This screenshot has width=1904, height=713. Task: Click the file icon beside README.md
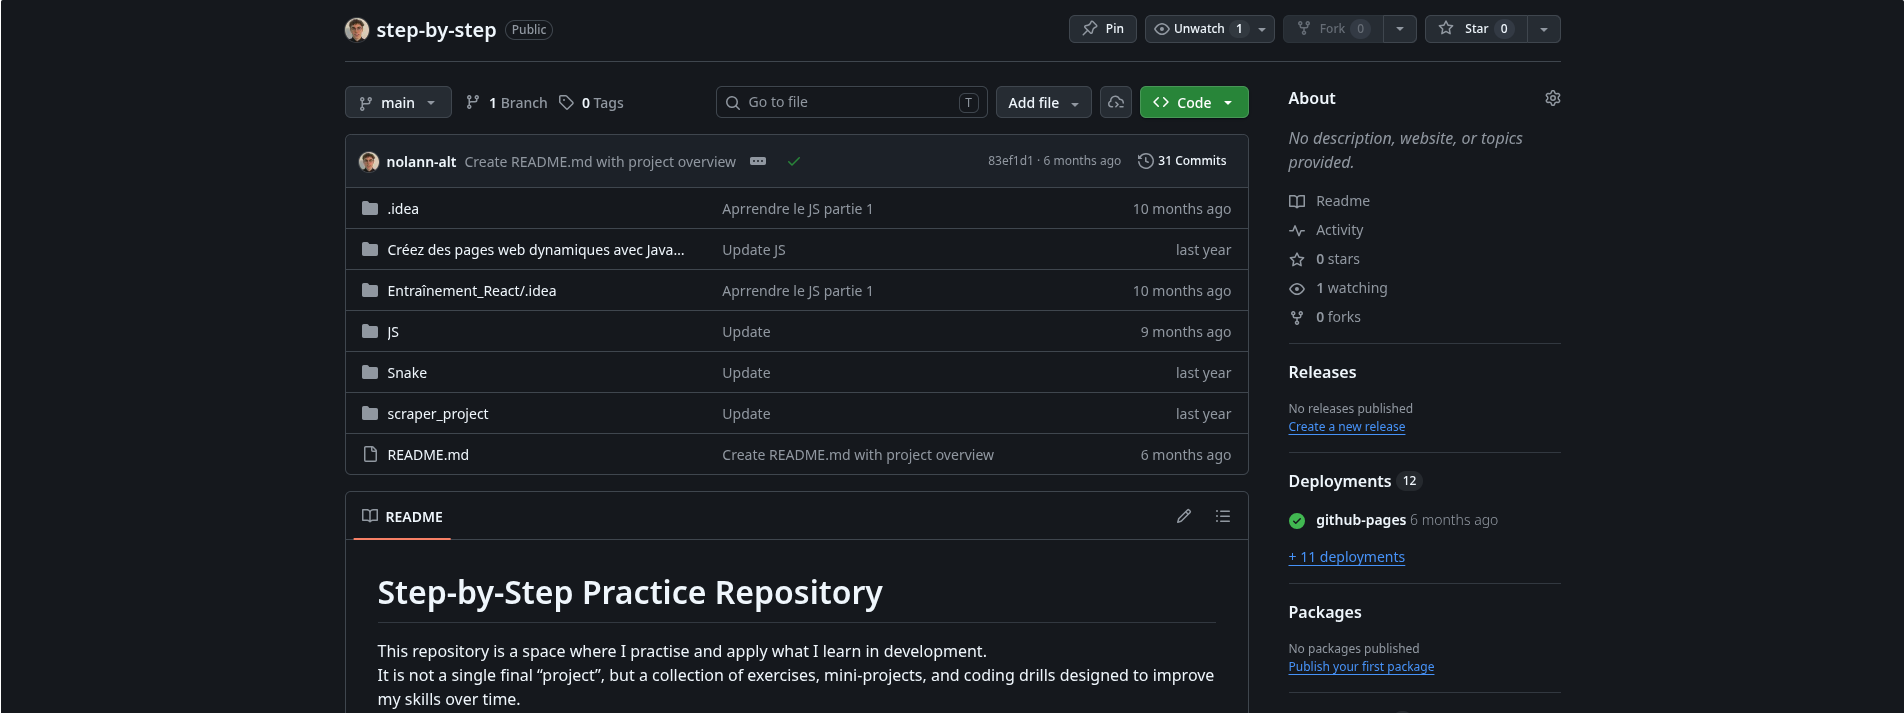[370, 454]
